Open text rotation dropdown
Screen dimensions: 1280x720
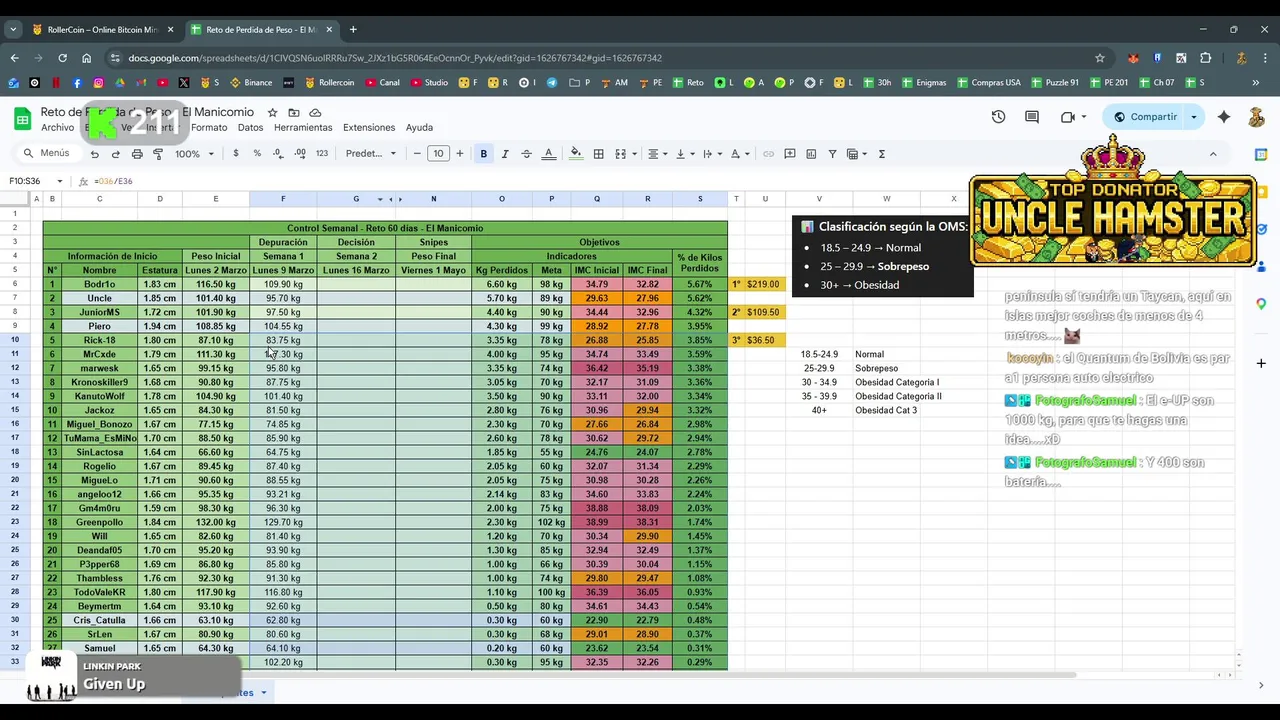tap(739, 154)
